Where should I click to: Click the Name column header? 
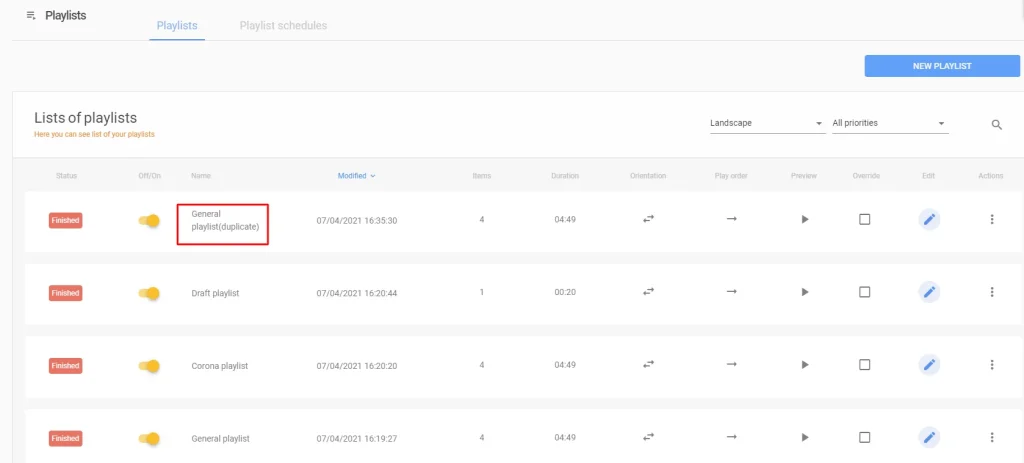tap(200, 176)
